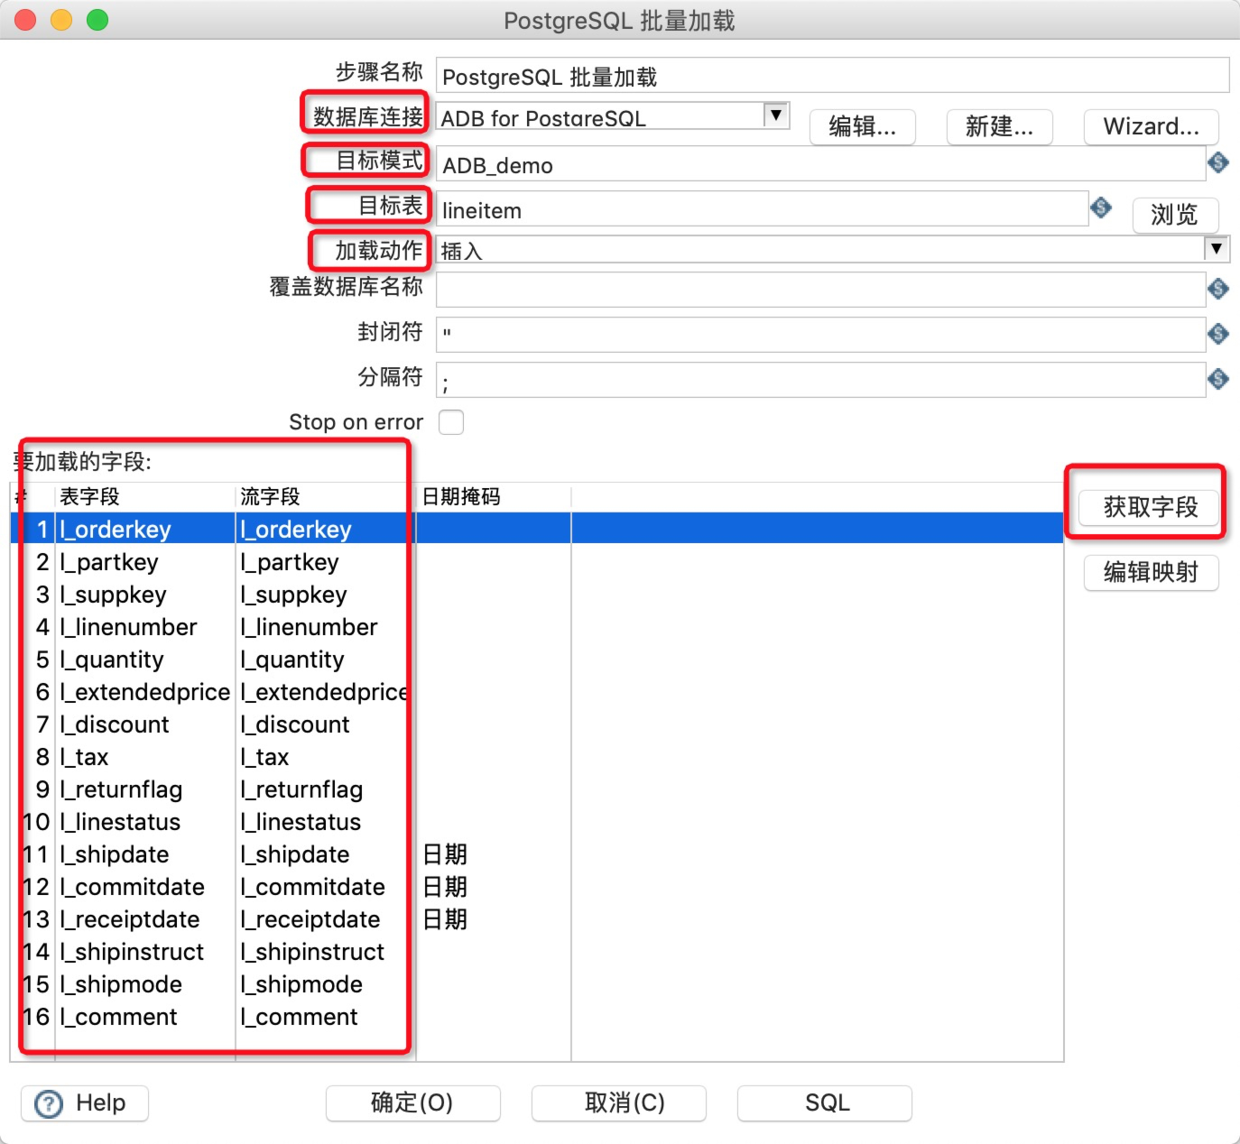This screenshot has height=1144, width=1240.
Task: Expand database connection list via Wizard dropdown
Action: tap(1150, 127)
